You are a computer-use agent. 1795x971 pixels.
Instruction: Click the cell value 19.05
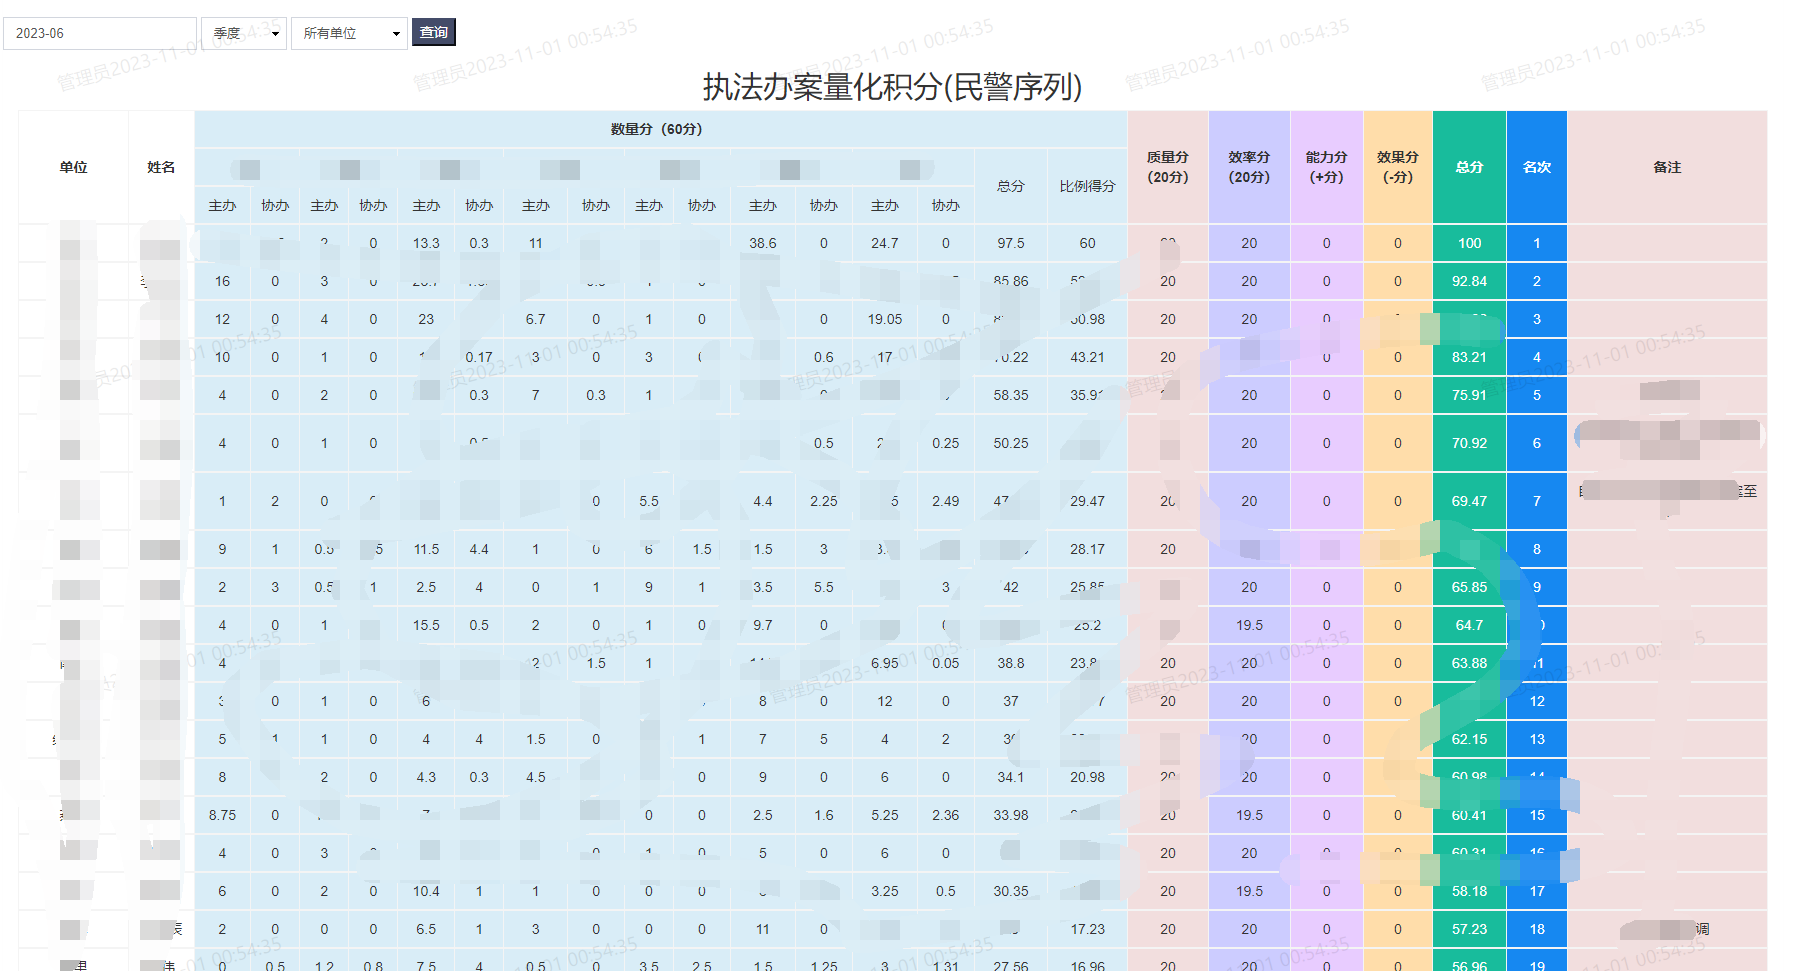pyautogui.click(x=884, y=319)
